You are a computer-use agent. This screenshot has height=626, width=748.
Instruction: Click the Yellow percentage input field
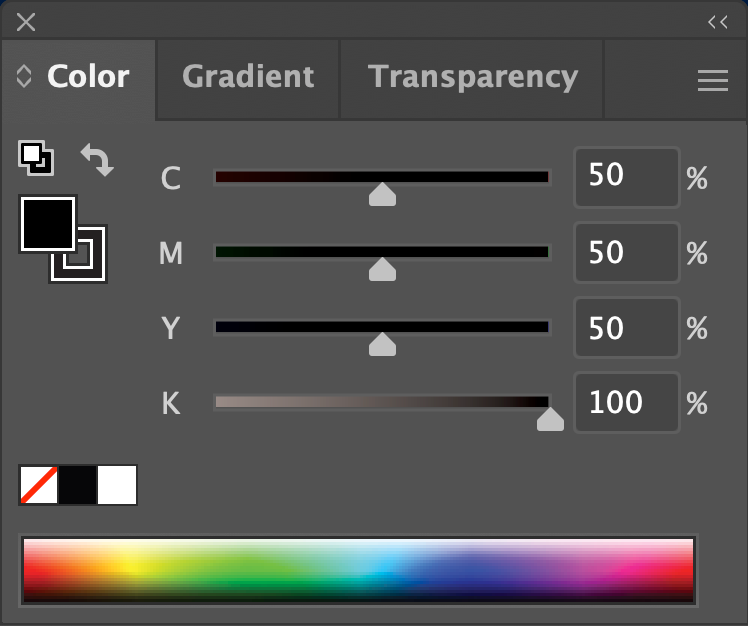625,328
